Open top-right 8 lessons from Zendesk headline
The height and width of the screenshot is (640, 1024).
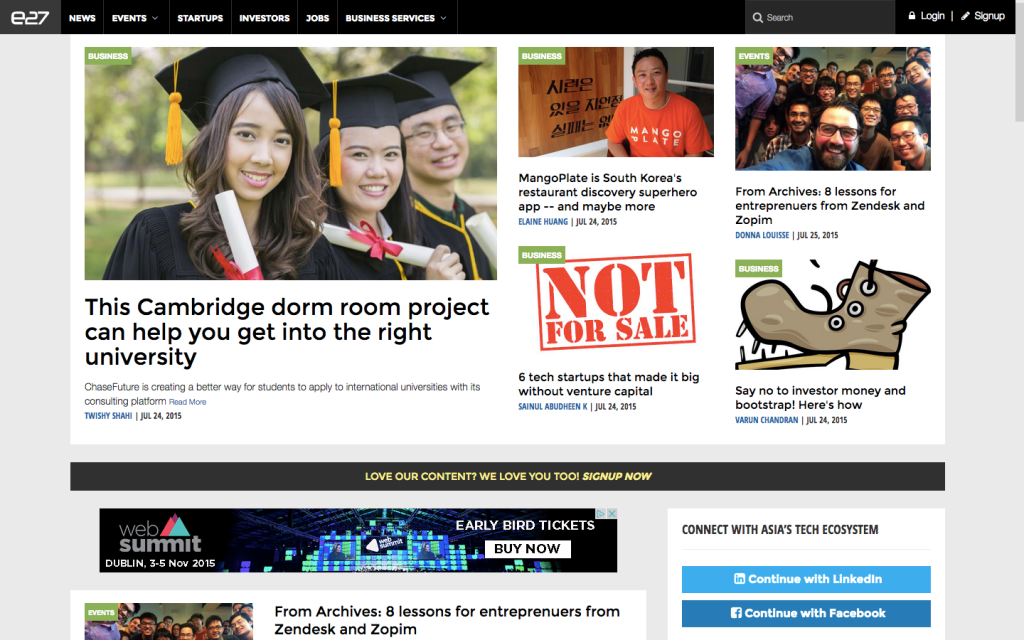(829, 206)
